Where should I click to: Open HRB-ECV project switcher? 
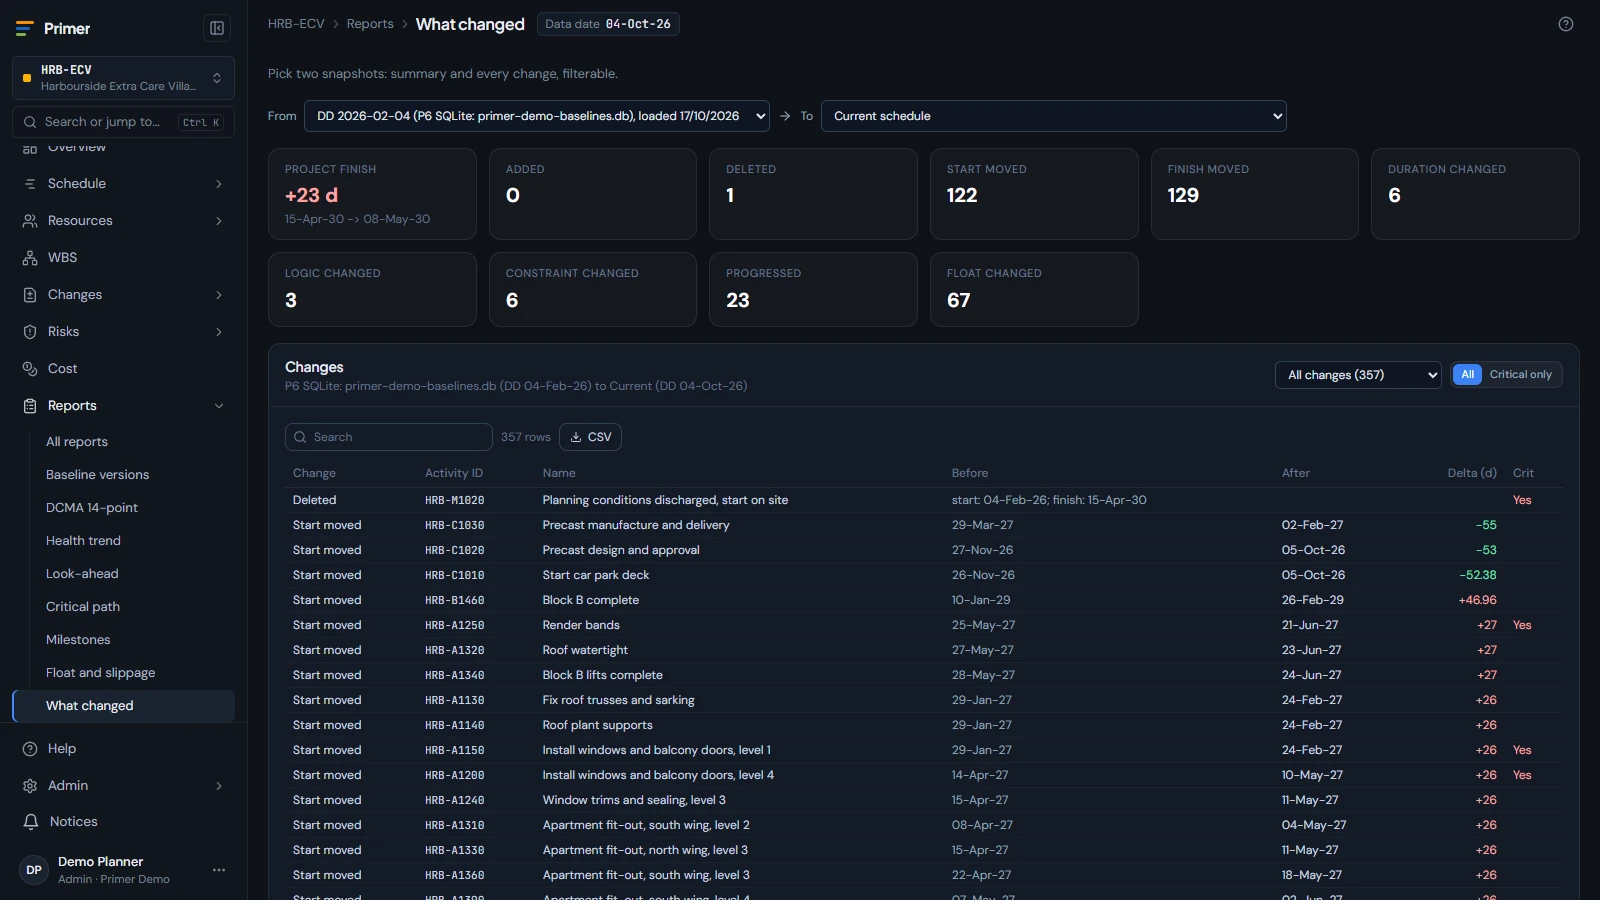[x=123, y=78]
